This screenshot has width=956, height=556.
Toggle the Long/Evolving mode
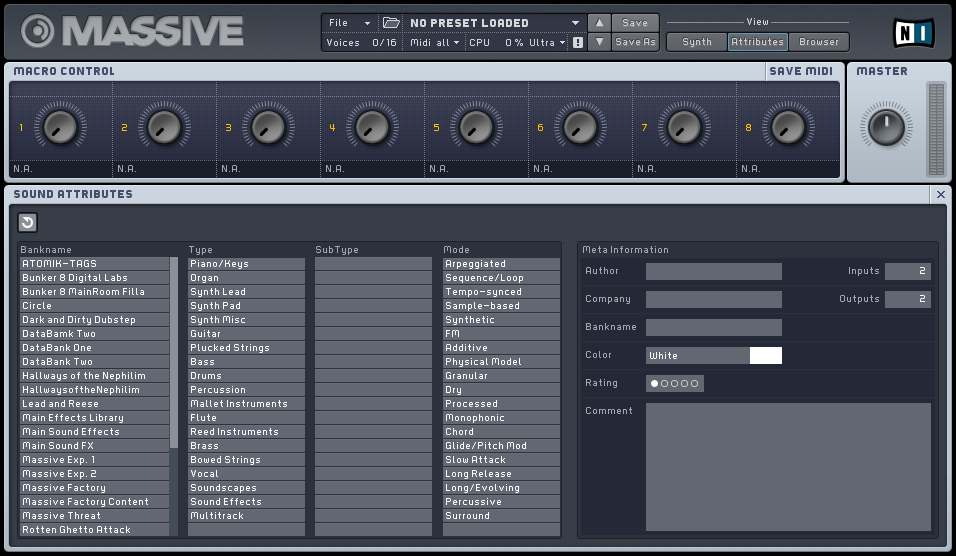coord(501,488)
